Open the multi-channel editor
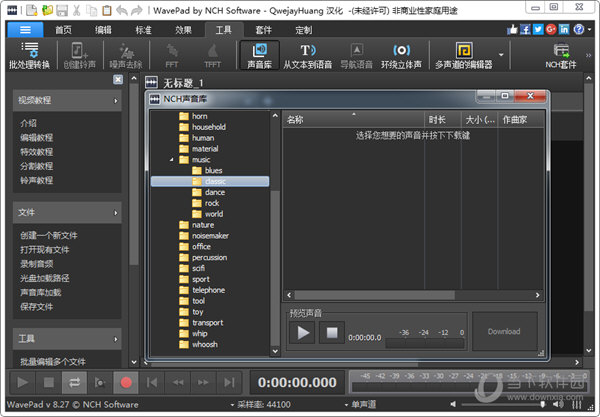The height and width of the screenshot is (417, 600). click(464, 56)
